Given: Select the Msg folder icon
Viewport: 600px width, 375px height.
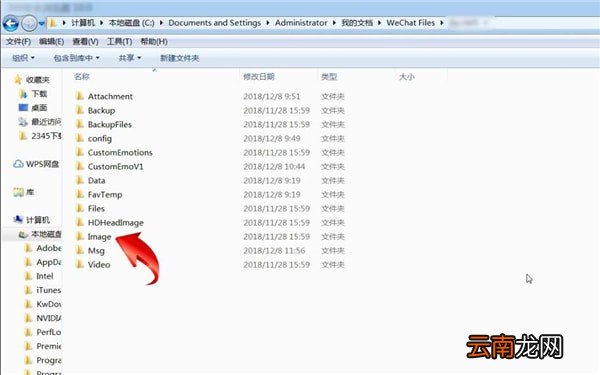Looking at the screenshot, I should tap(80, 251).
